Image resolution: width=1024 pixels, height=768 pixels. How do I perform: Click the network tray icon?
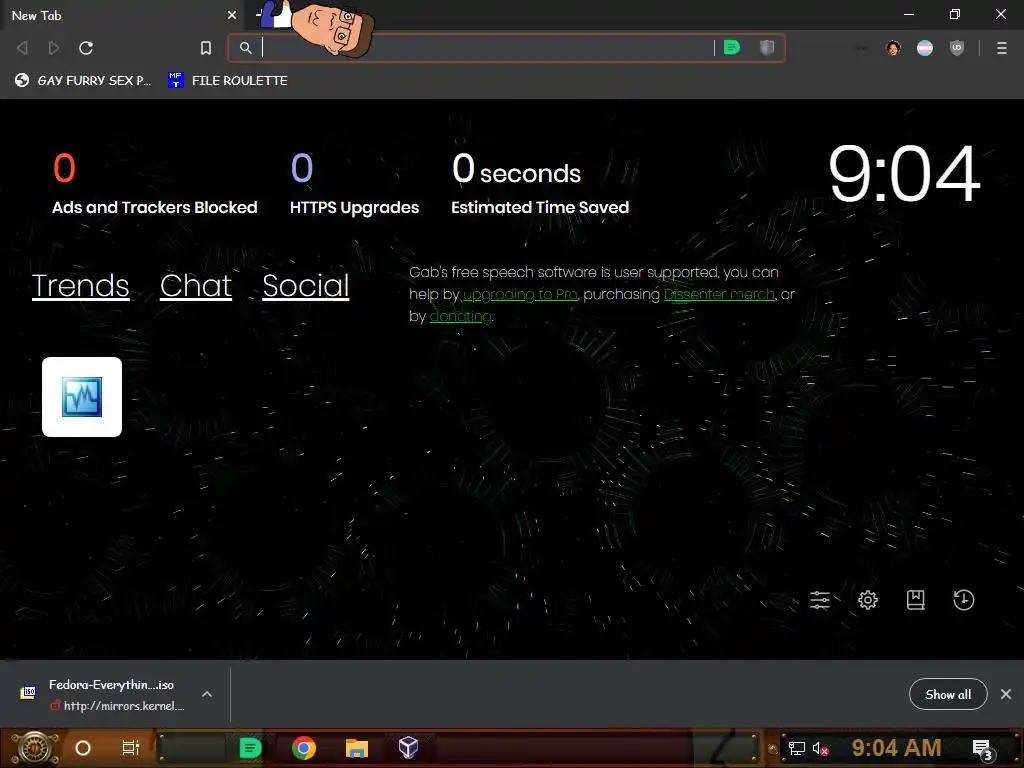point(796,748)
